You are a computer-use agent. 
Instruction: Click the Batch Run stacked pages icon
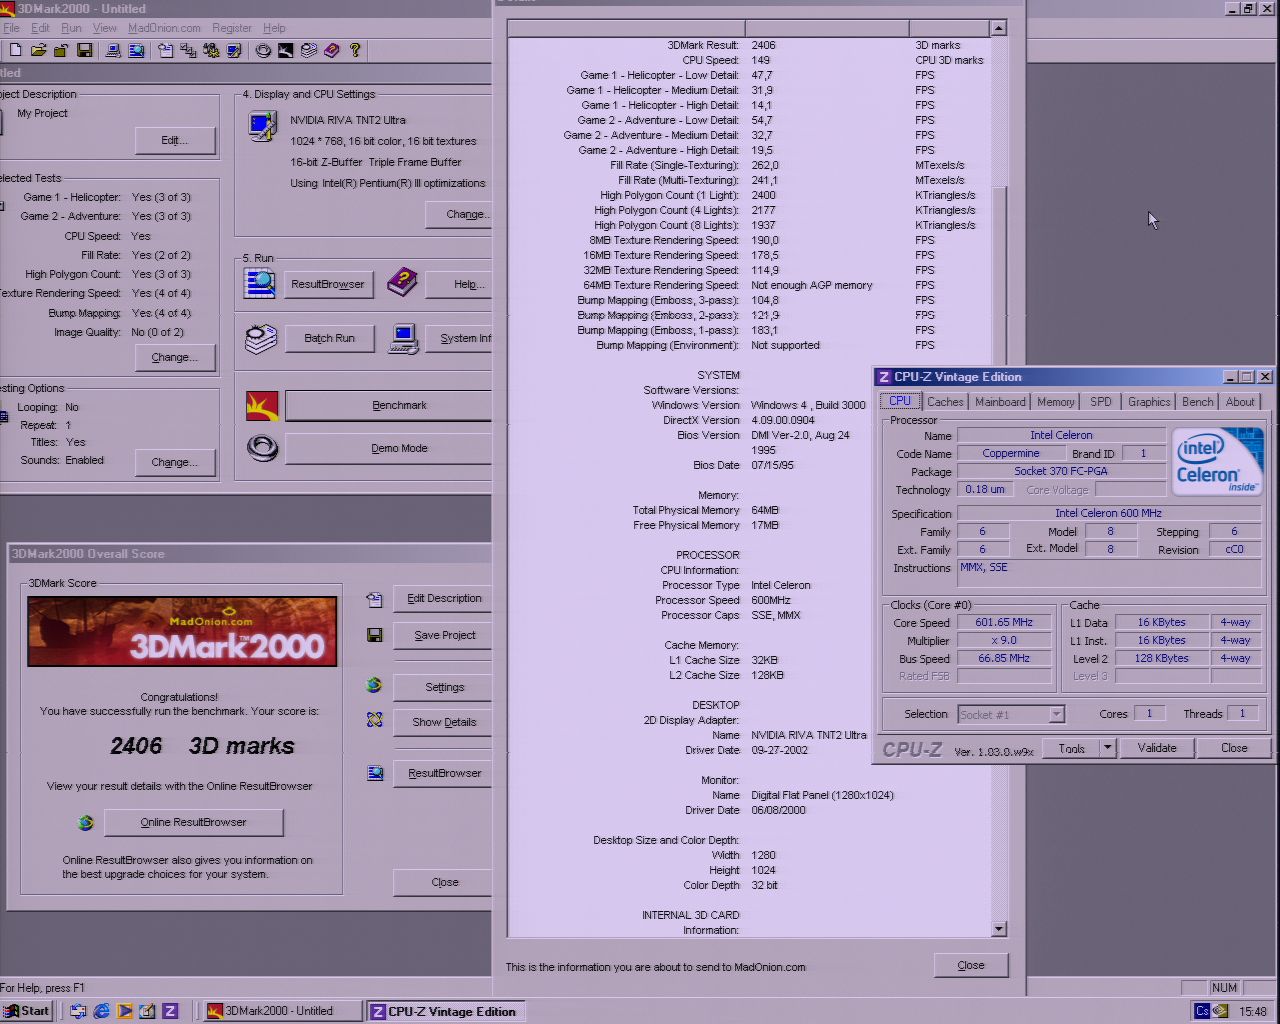(261, 339)
